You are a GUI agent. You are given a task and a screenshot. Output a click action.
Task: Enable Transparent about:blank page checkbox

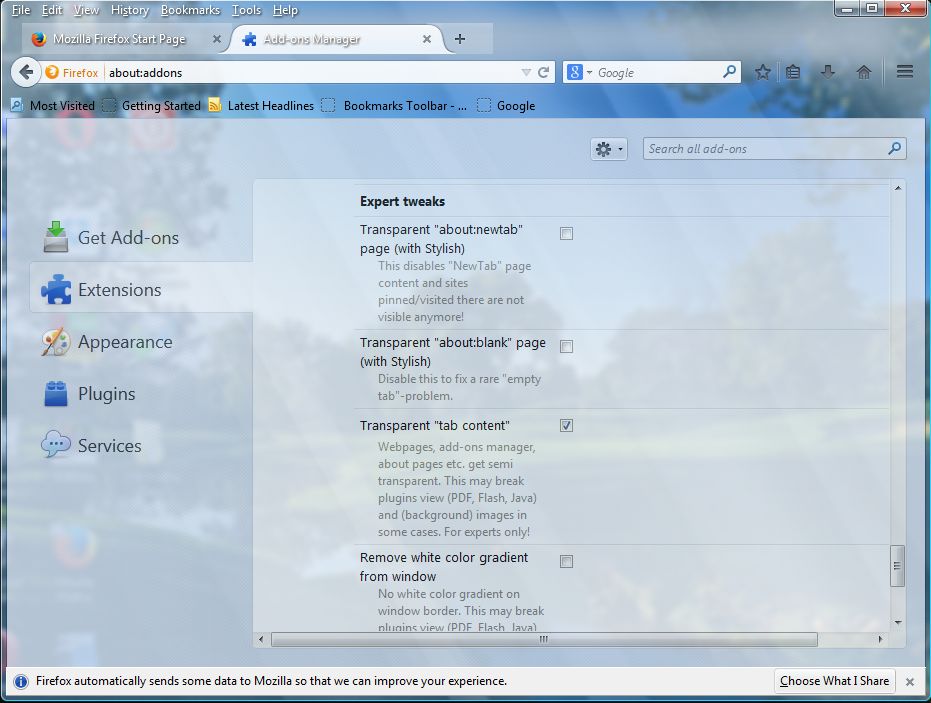coord(566,347)
